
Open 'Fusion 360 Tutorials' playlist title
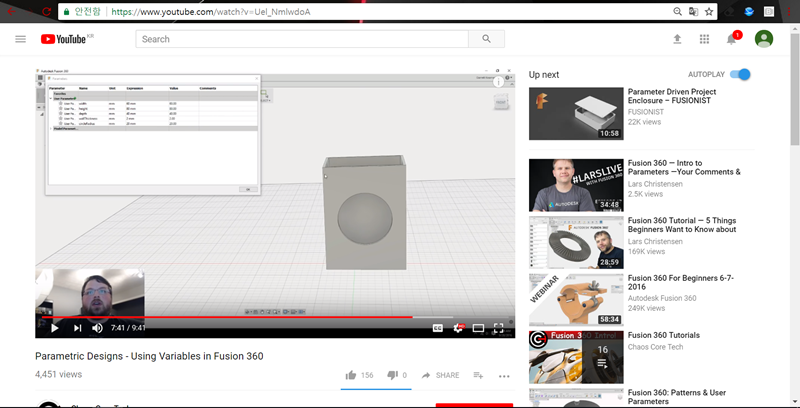click(x=664, y=335)
